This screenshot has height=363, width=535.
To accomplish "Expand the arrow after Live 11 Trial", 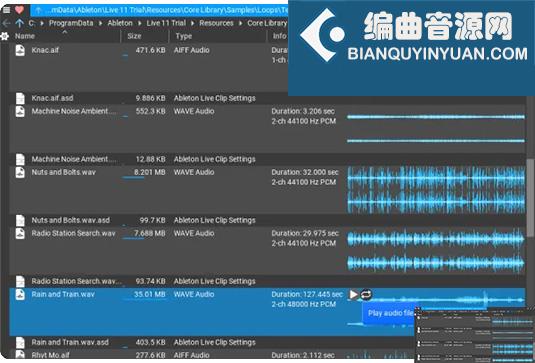I will point(193,24).
